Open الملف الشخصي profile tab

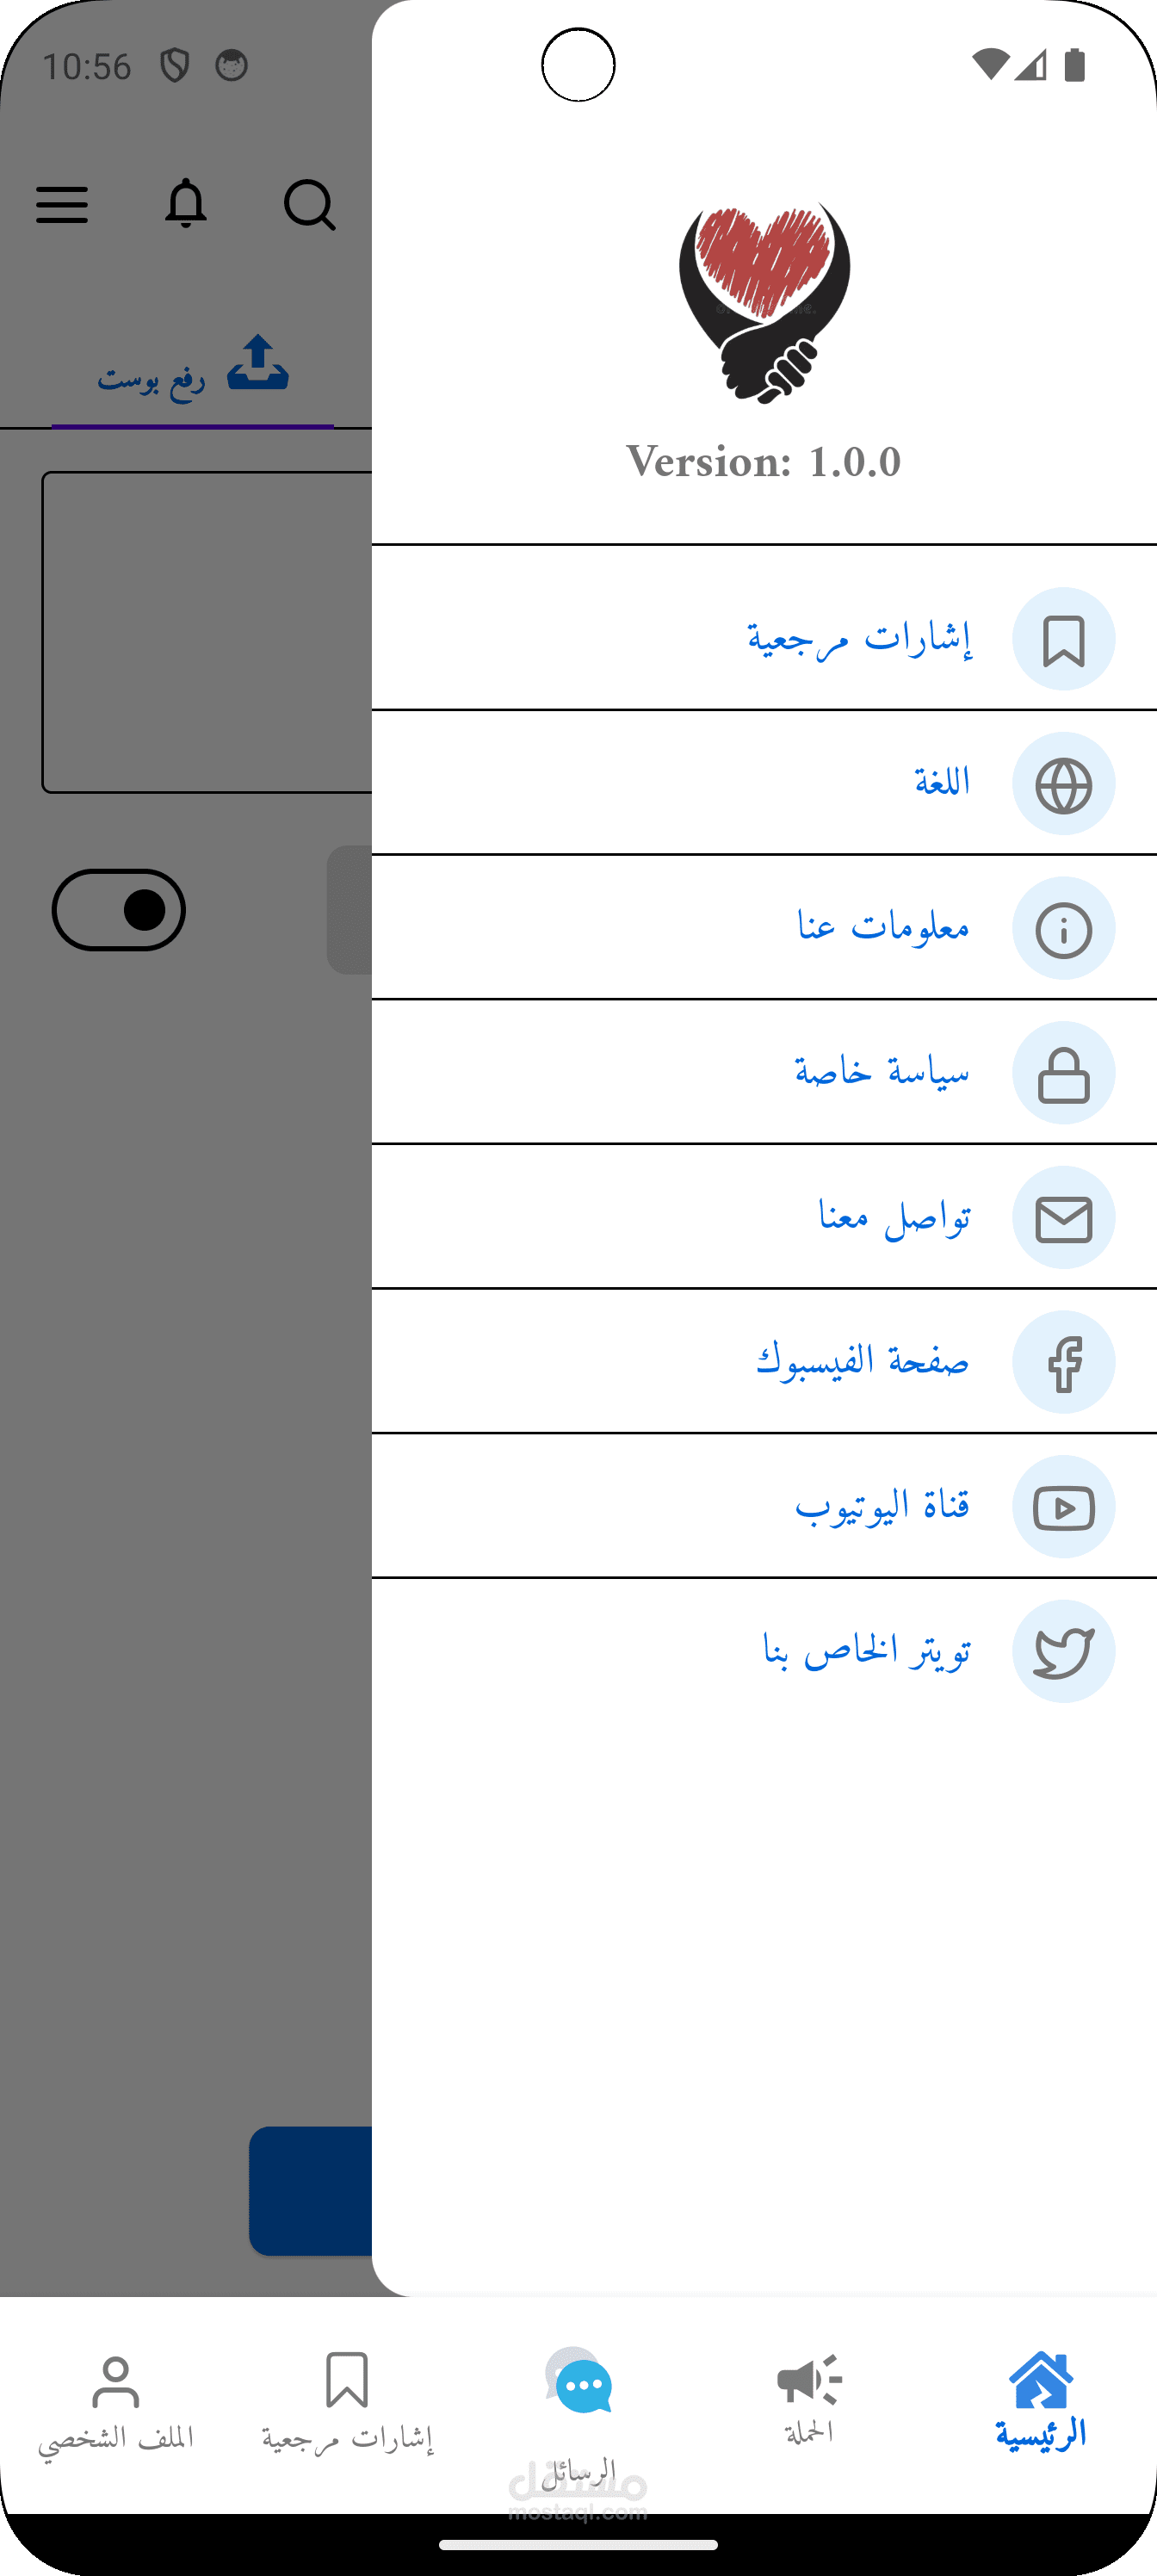click(x=116, y=2400)
